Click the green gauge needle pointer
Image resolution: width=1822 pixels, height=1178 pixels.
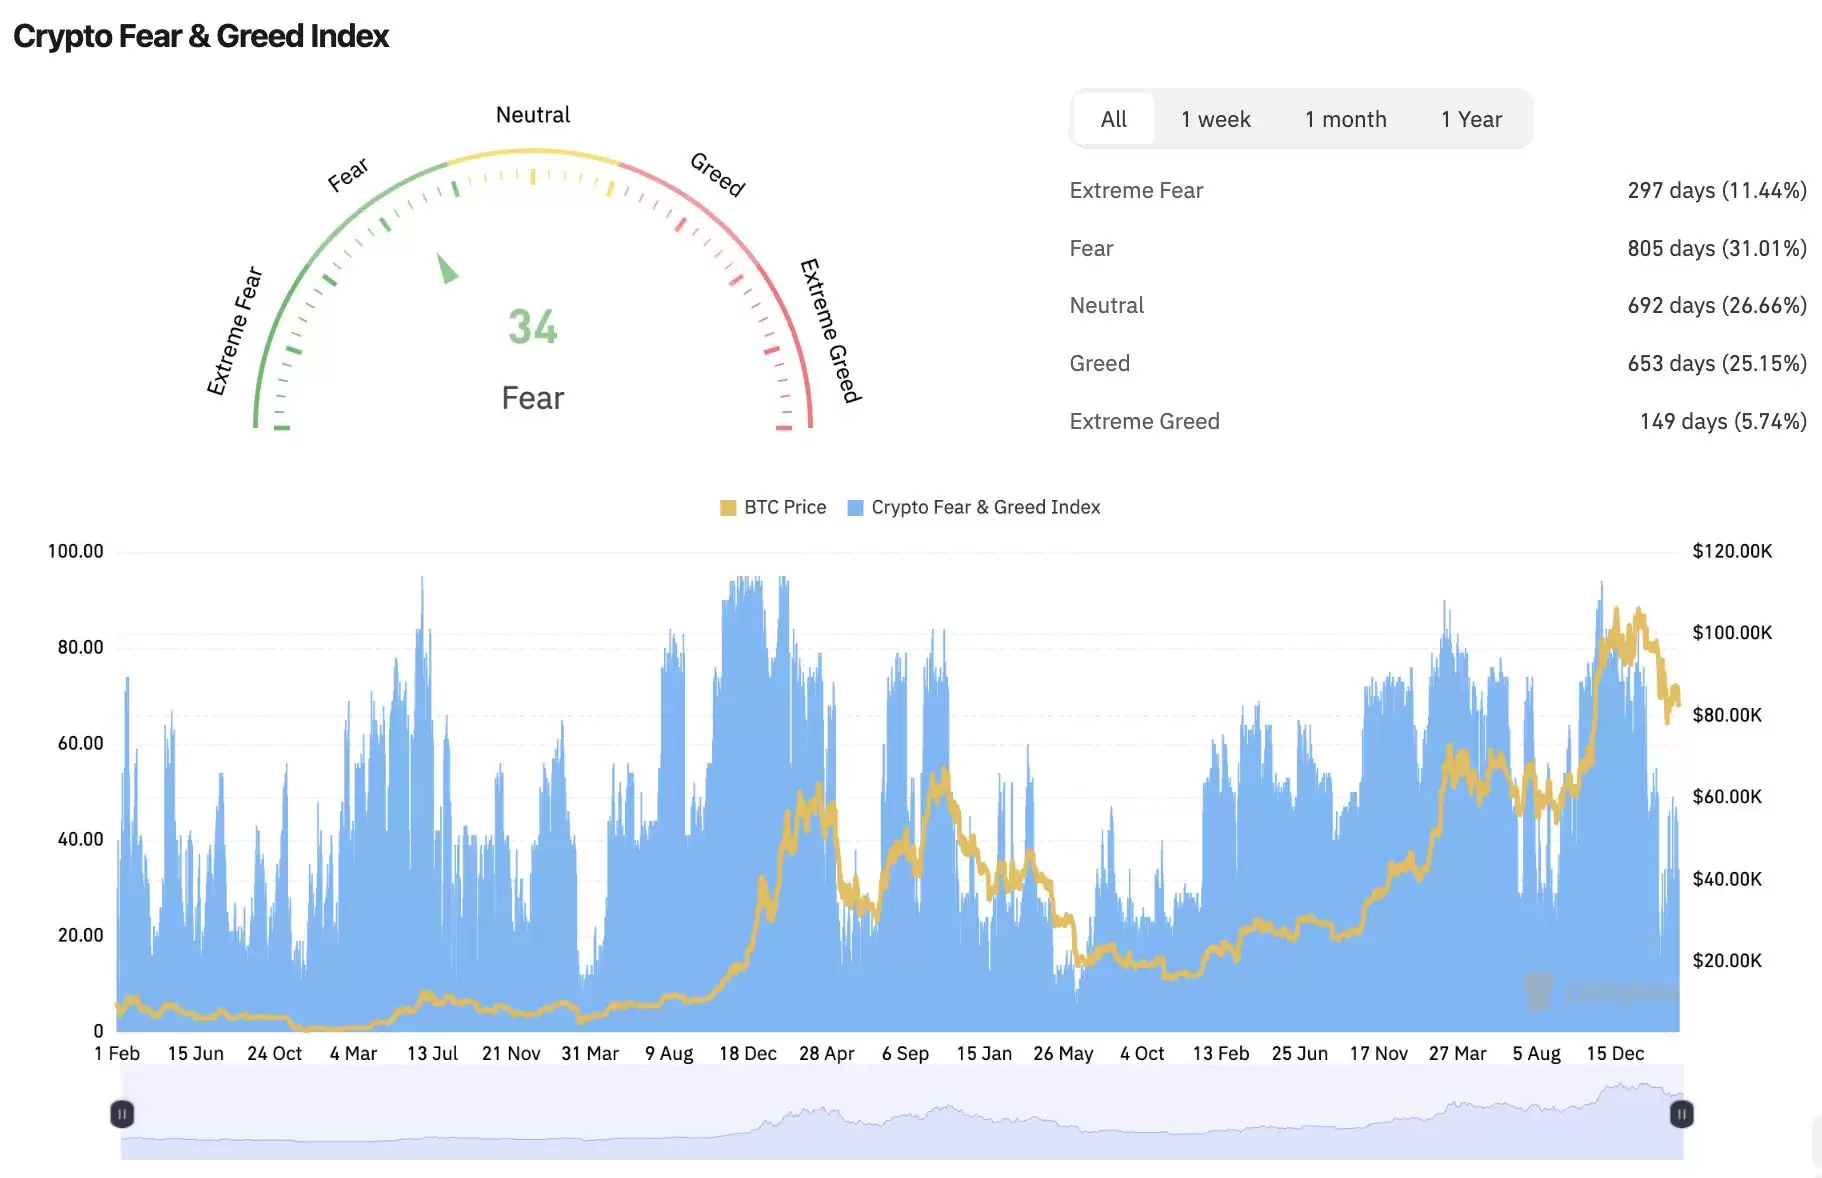(447, 268)
